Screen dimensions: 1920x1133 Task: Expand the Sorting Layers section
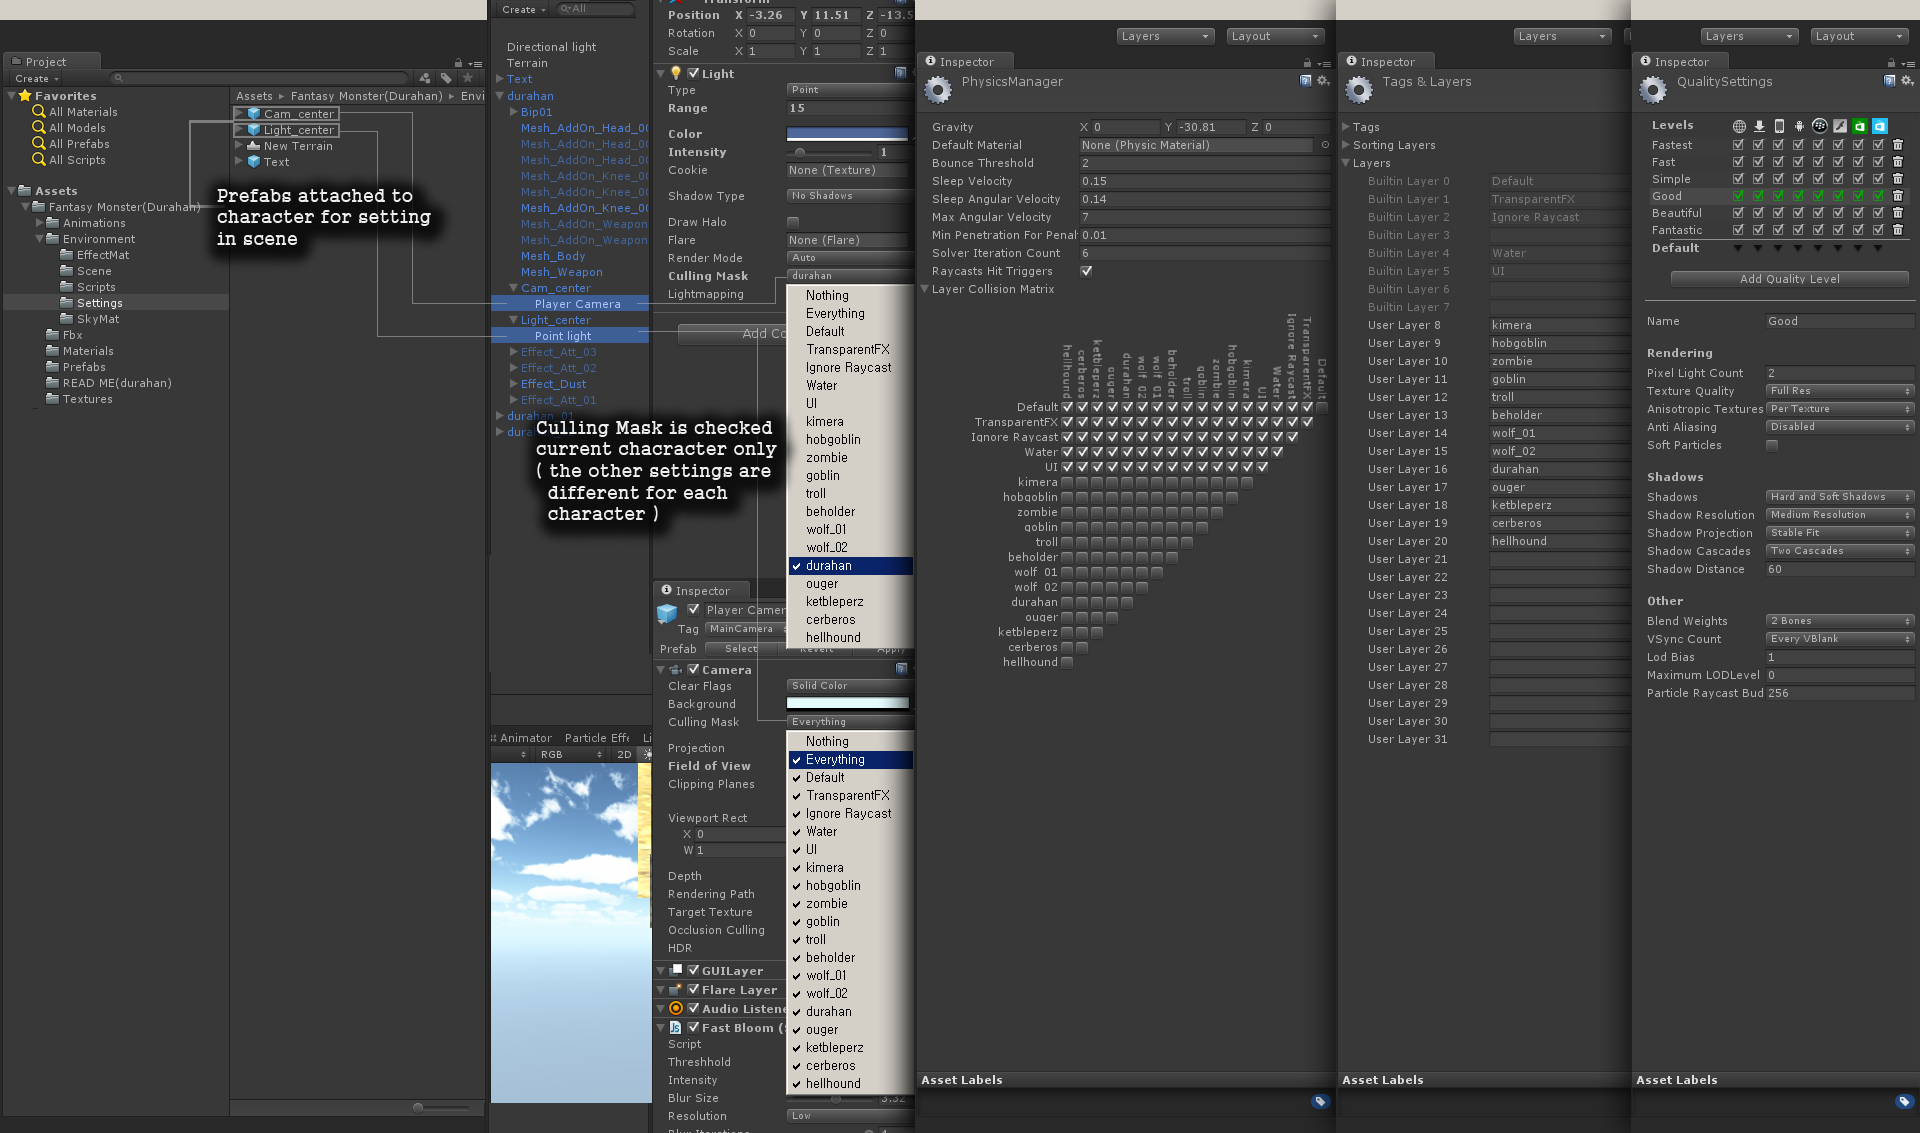pos(1346,145)
